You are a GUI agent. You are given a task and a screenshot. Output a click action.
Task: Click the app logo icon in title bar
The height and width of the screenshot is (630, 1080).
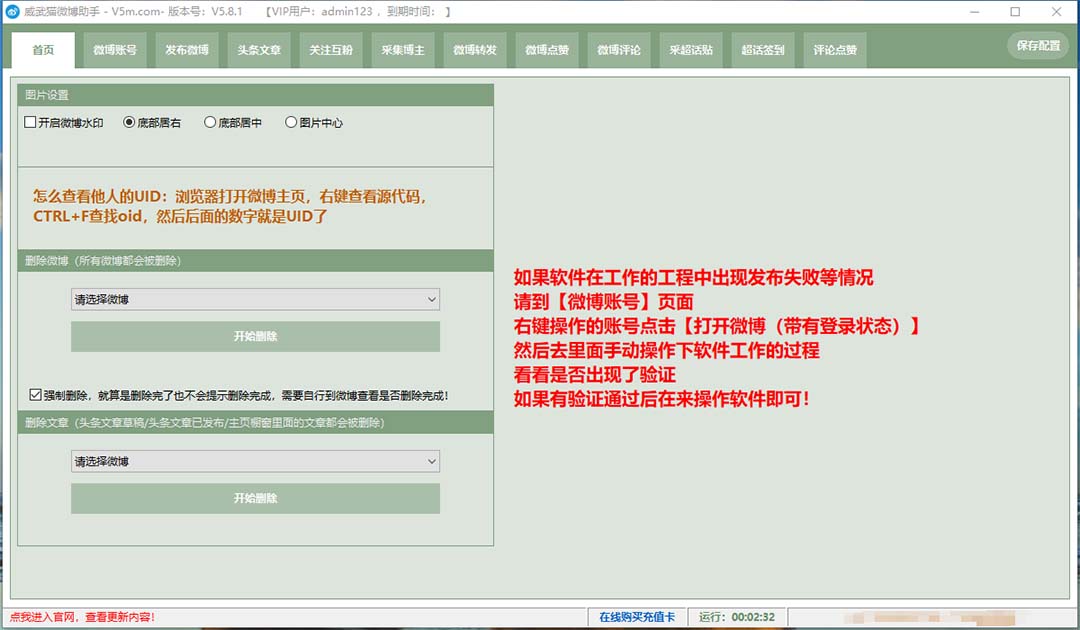tap(14, 12)
